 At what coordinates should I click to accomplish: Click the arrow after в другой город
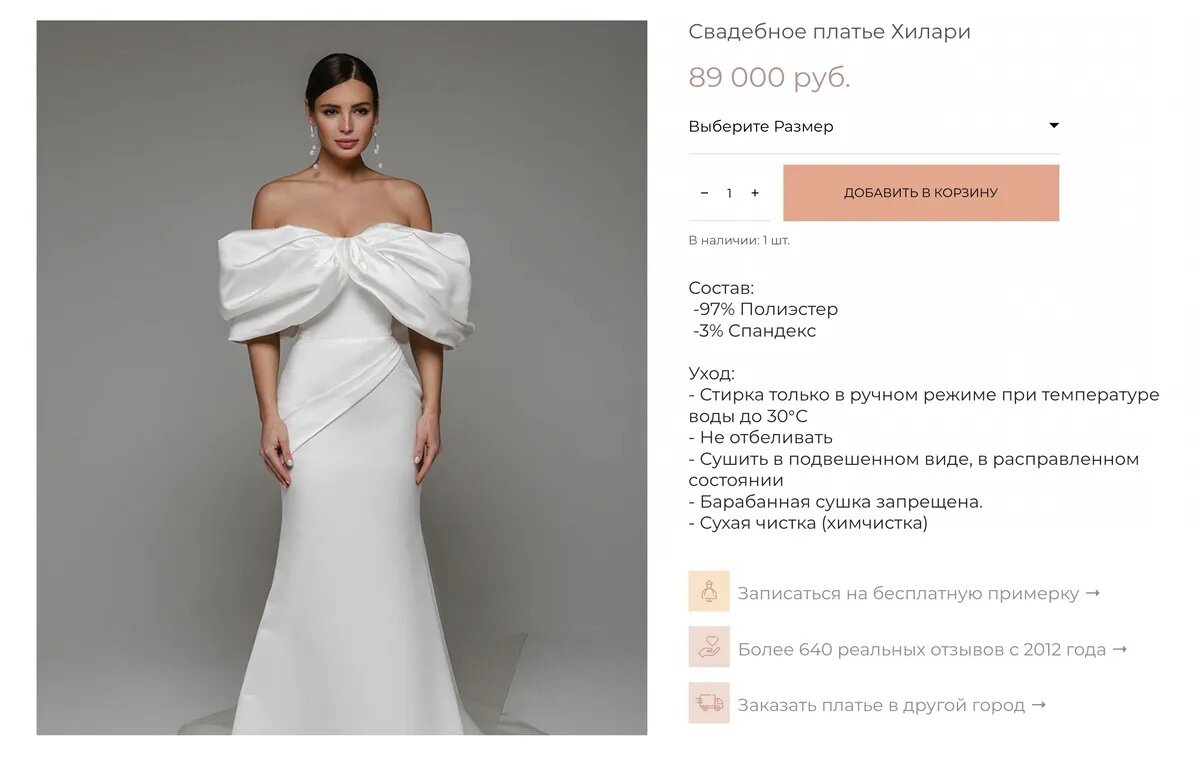1038,705
